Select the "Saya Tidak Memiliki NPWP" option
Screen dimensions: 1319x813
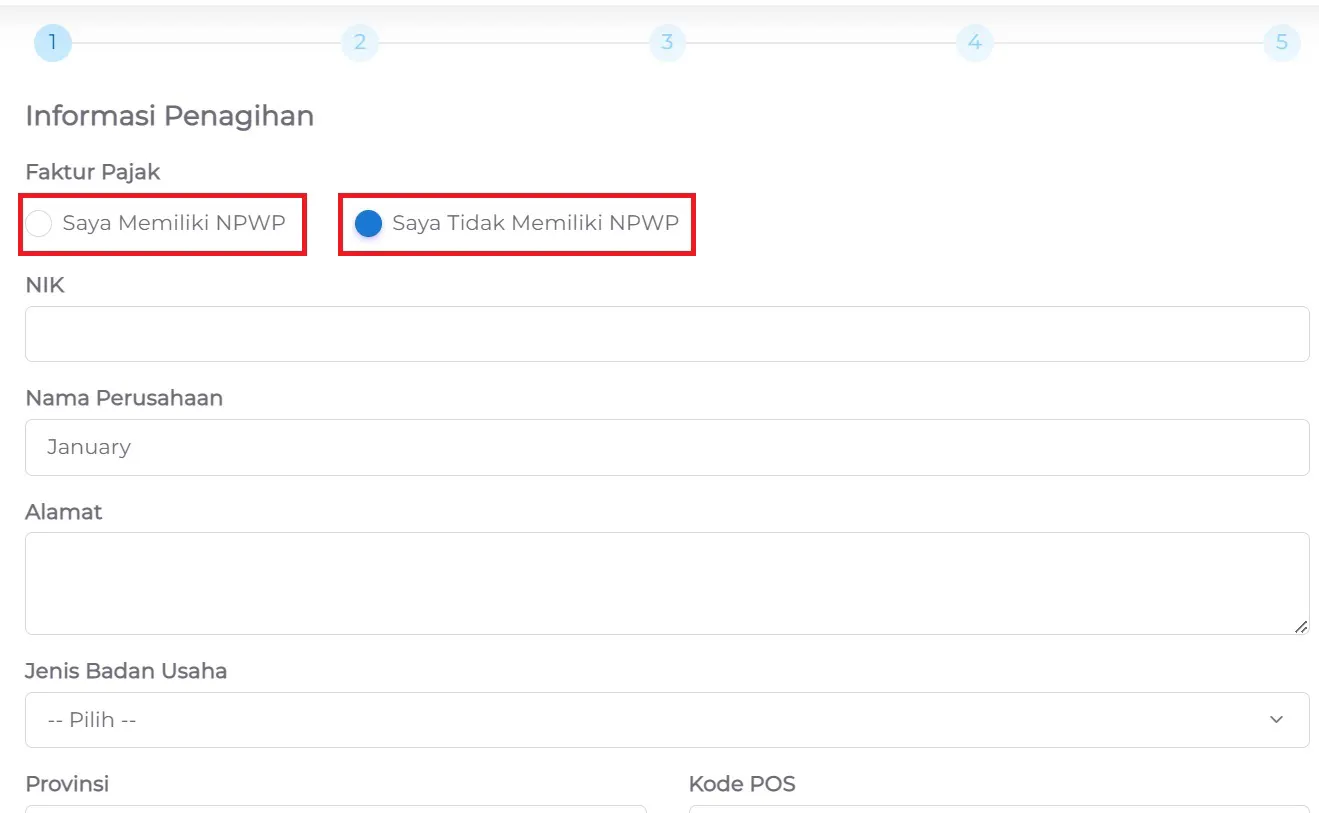(369, 223)
